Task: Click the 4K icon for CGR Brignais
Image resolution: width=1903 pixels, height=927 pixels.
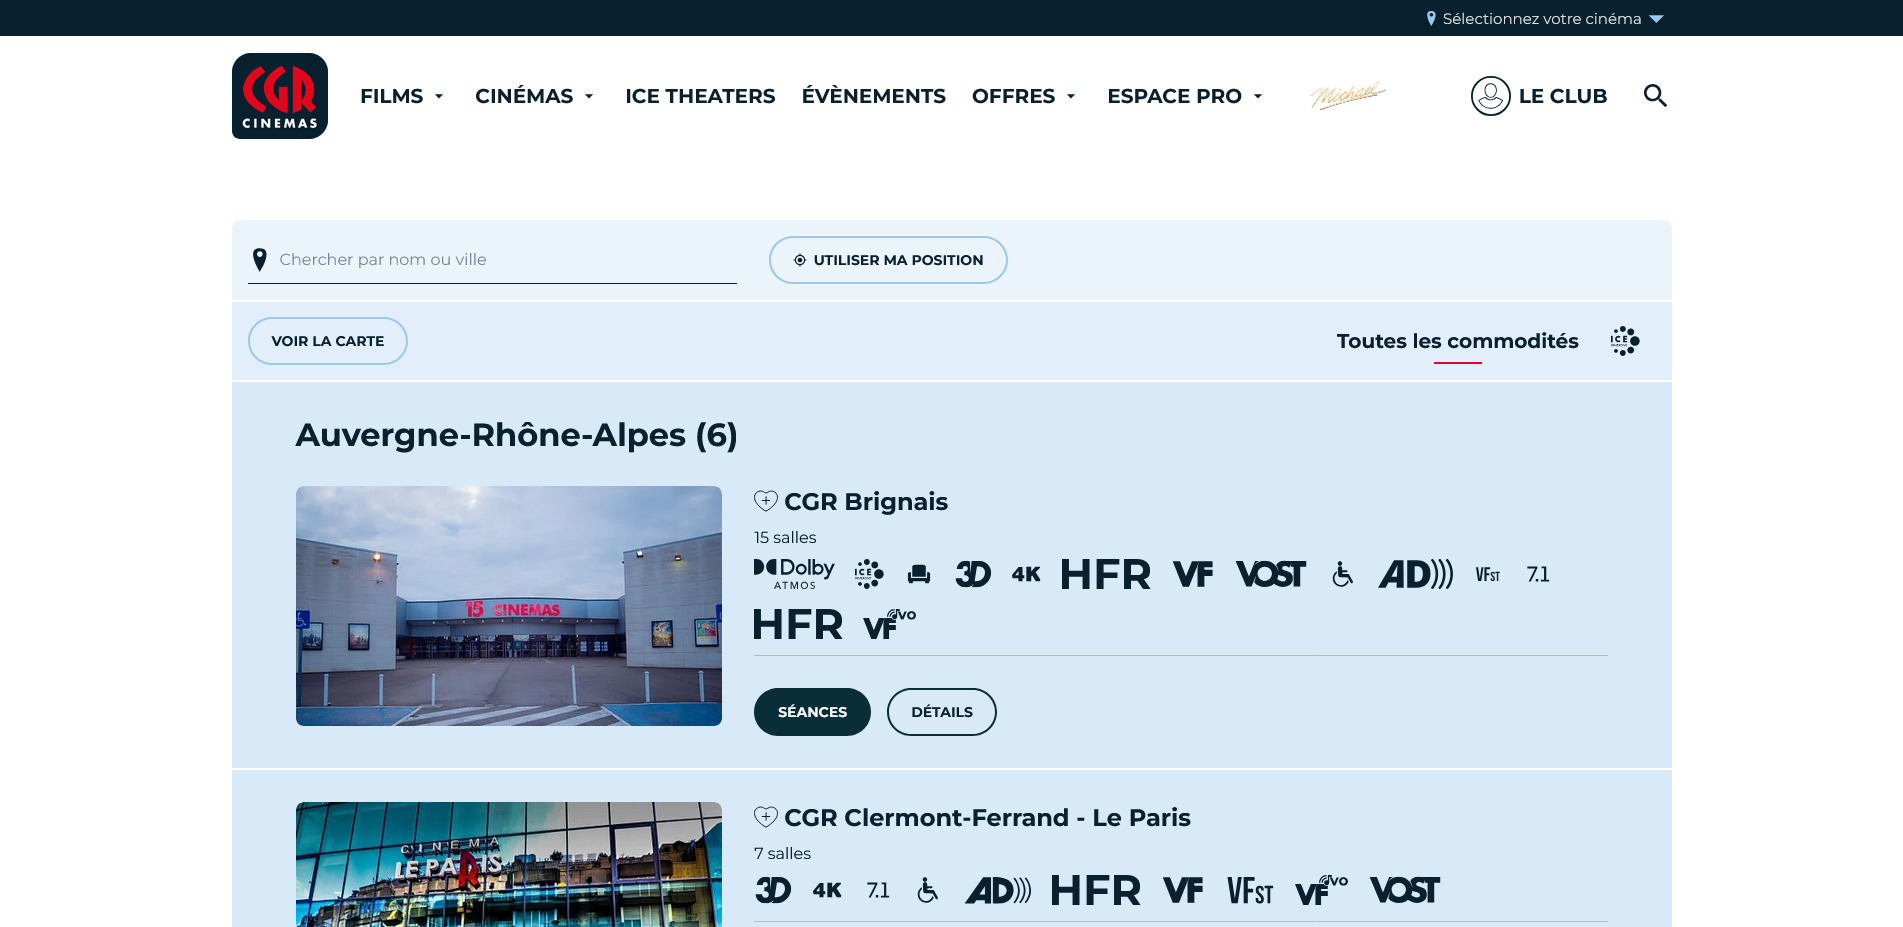Action: pos(1026,574)
